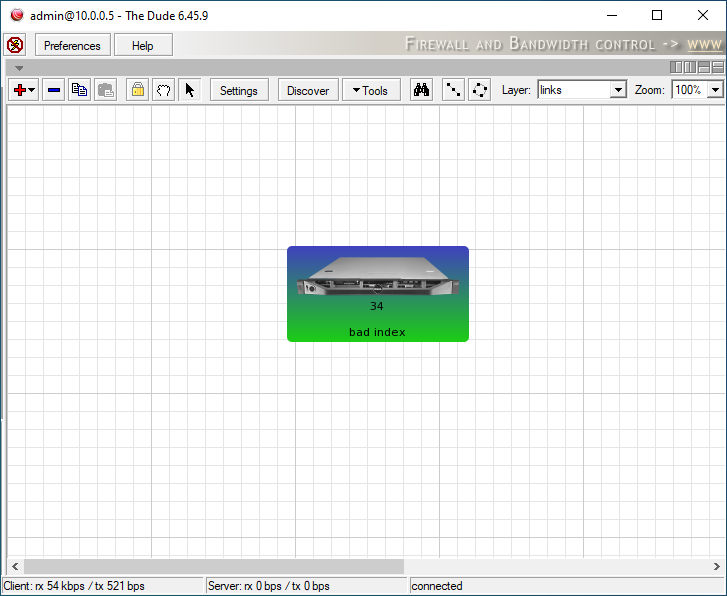Choose the first pane layout icon
The height and width of the screenshot is (596, 727).
676,67
